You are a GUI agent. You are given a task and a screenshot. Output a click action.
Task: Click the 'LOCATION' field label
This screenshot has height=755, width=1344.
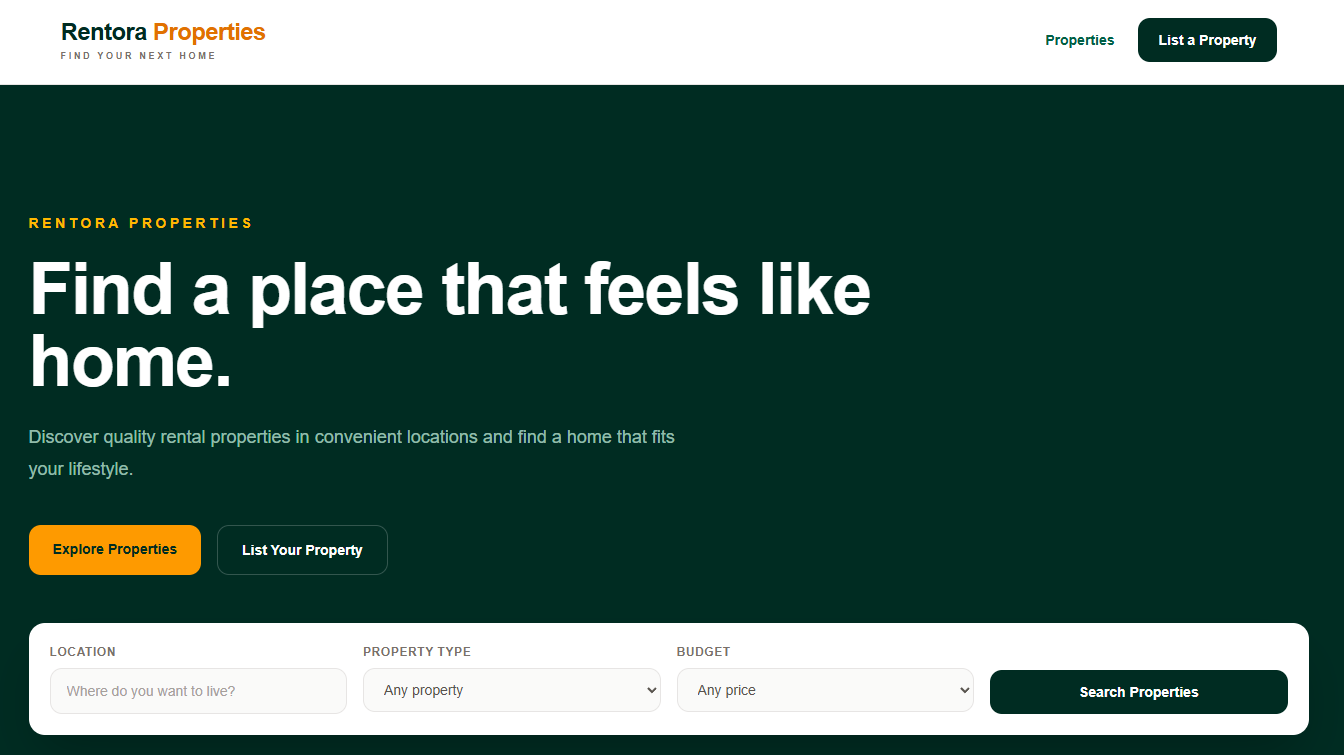(x=83, y=651)
